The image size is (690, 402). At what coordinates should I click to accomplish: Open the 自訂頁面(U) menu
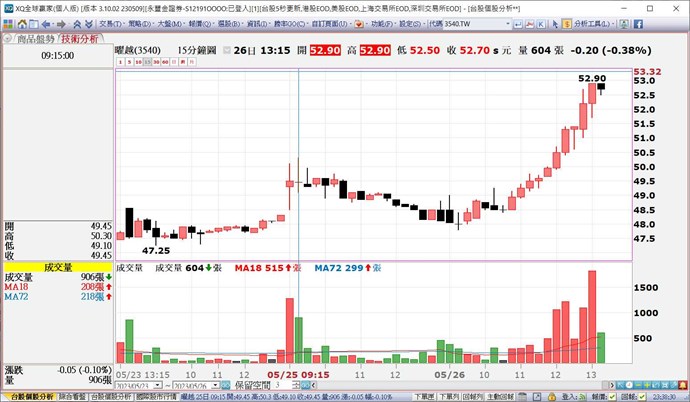(x=330, y=24)
